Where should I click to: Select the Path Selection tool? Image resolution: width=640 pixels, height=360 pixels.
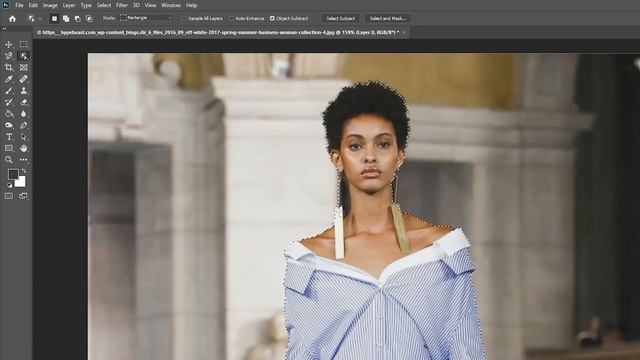click(24, 137)
